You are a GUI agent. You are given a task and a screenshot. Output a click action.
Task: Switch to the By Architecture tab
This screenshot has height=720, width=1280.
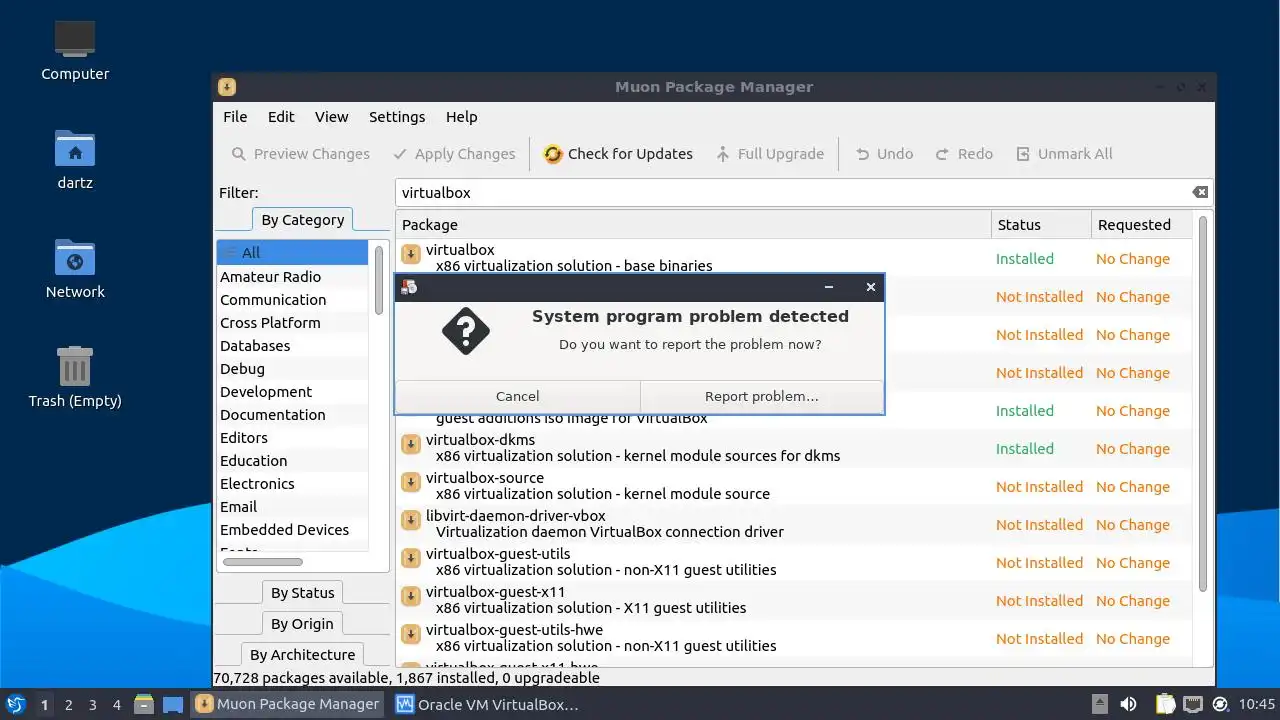[x=302, y=655]
